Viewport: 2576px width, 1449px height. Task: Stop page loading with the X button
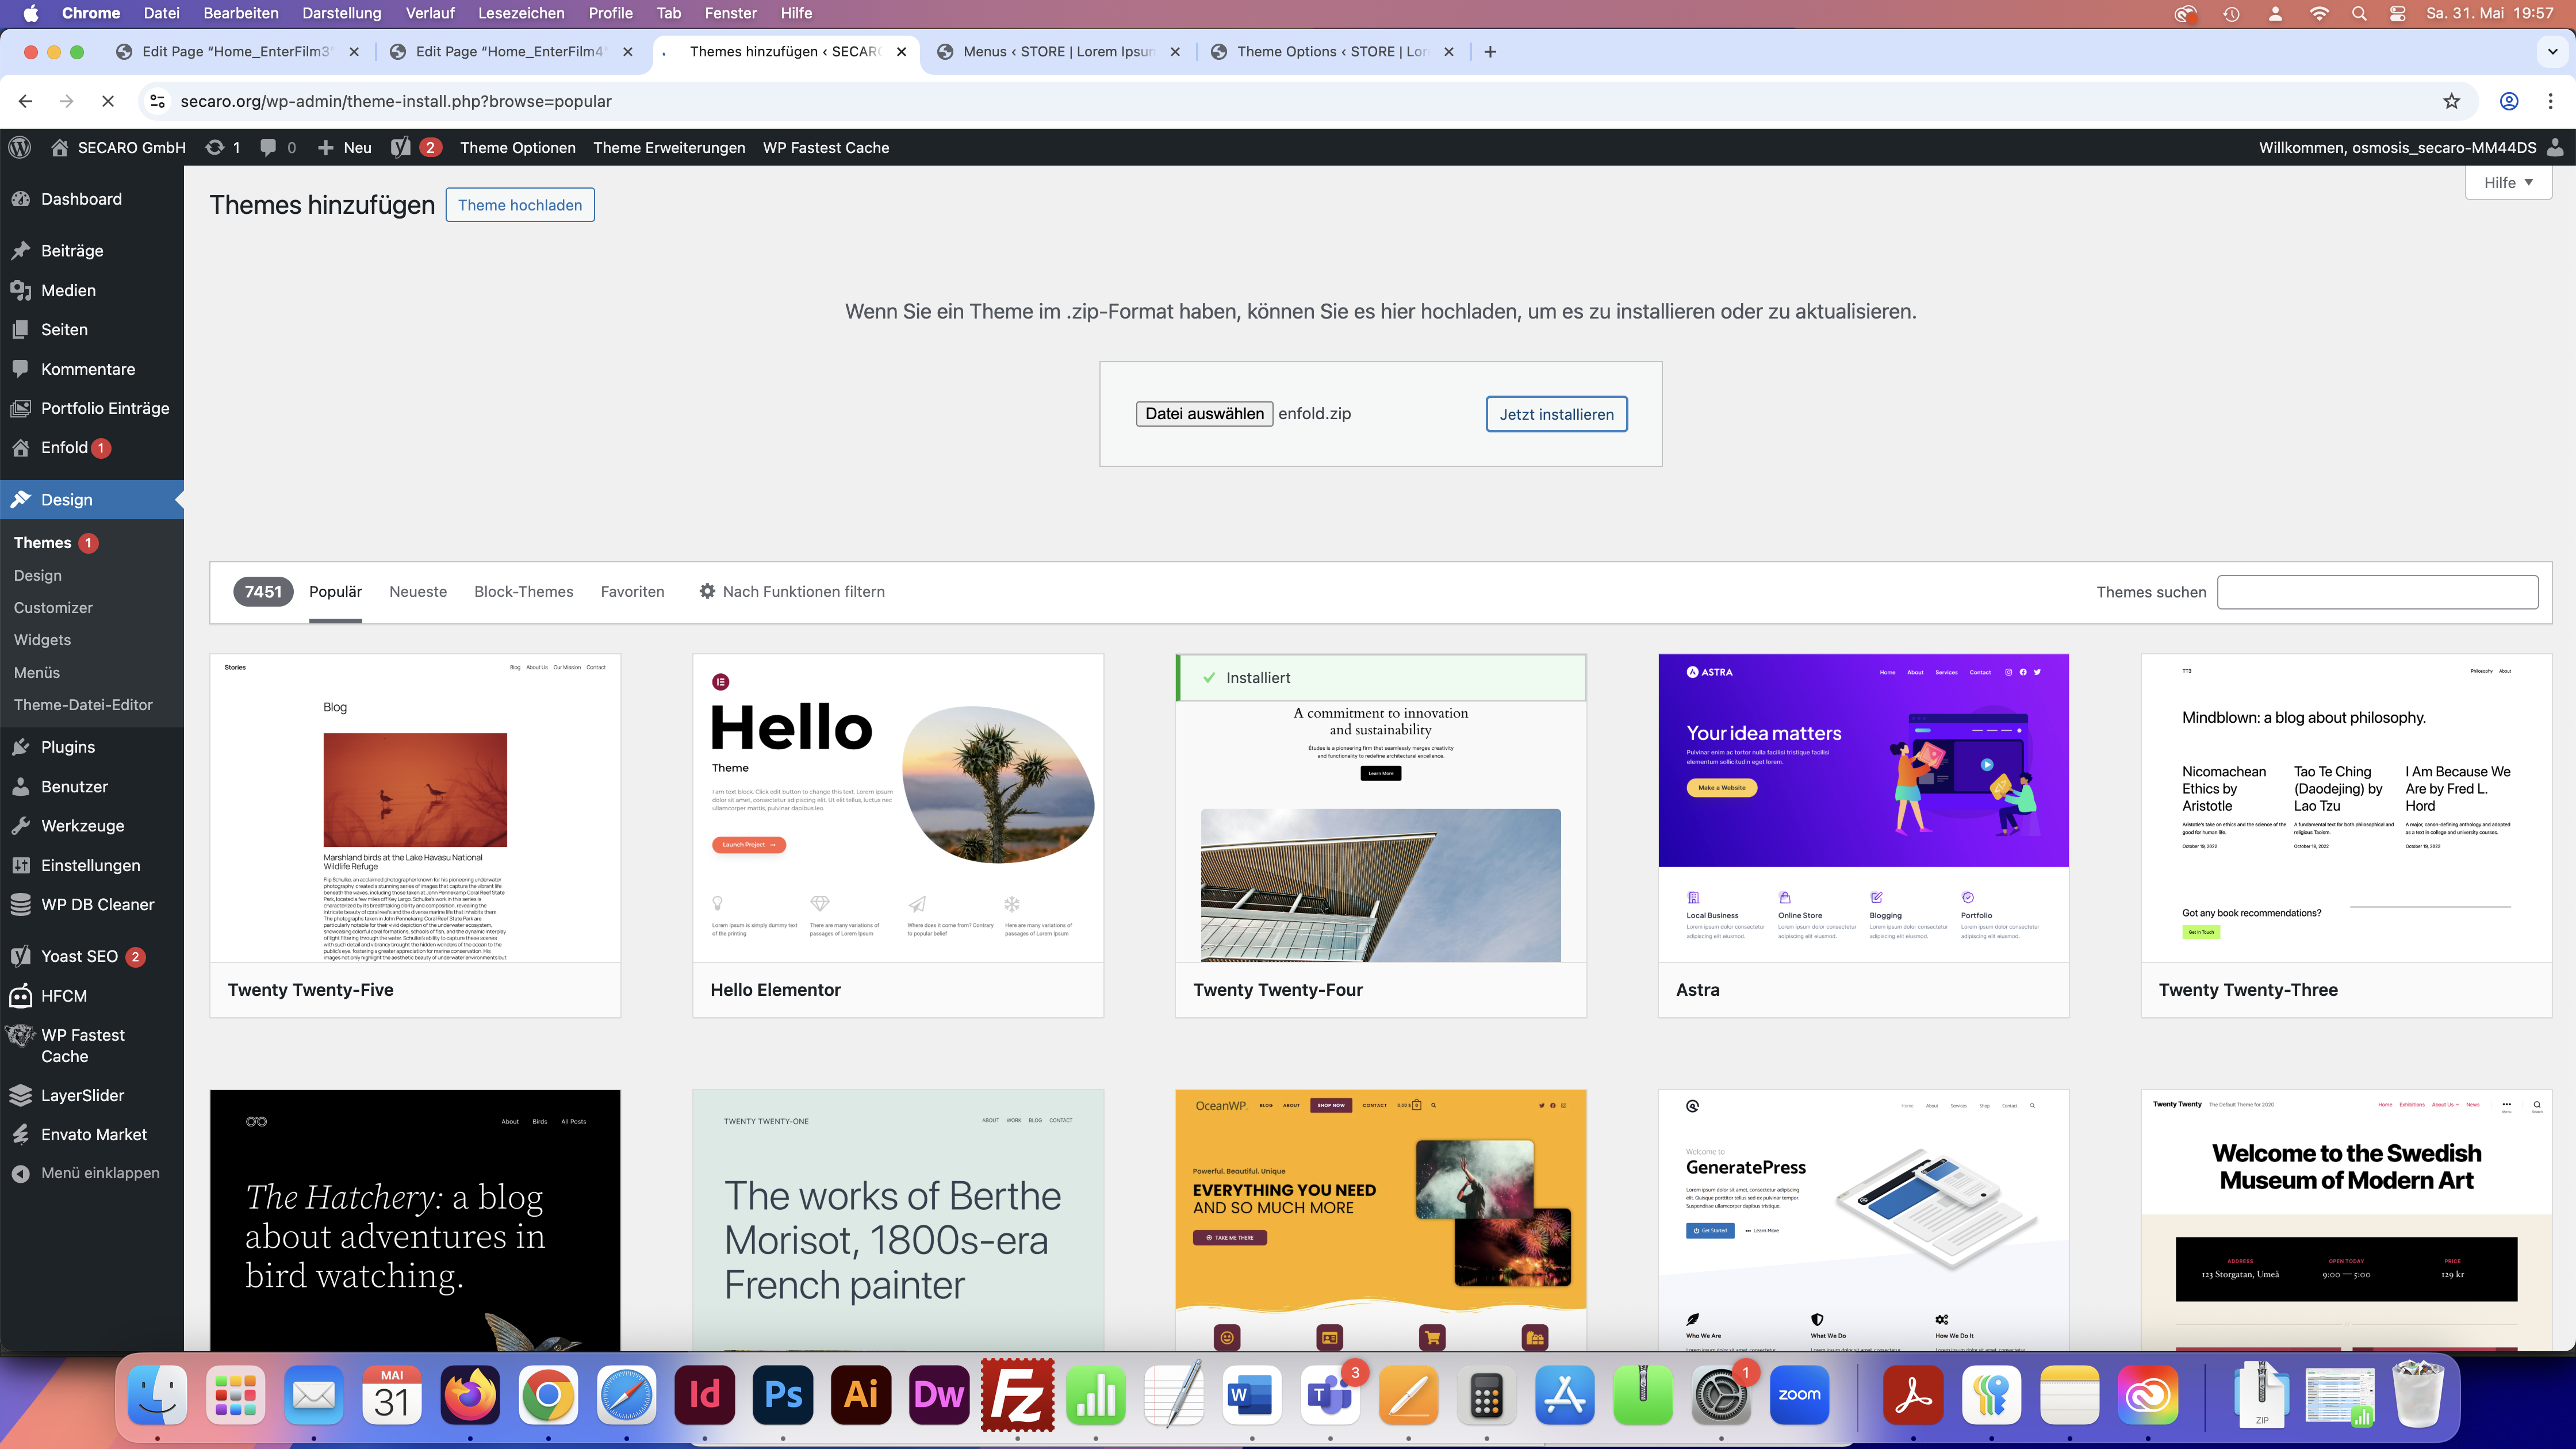108,101
